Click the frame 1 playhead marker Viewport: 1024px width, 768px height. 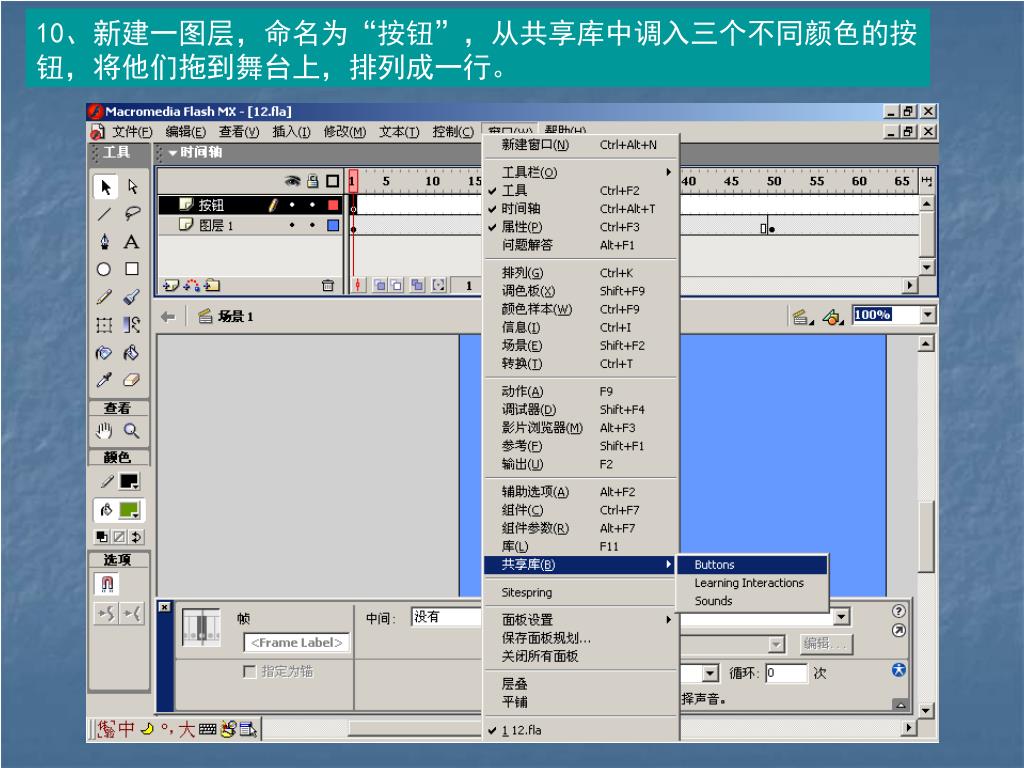click(353, 181)
